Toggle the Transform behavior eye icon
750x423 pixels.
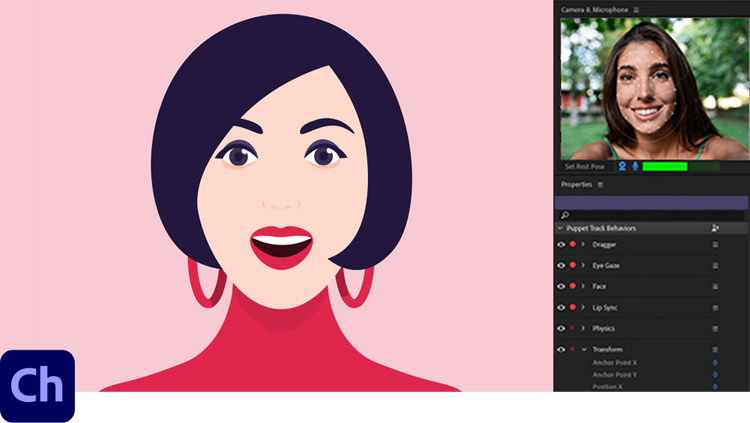point(561,350)
